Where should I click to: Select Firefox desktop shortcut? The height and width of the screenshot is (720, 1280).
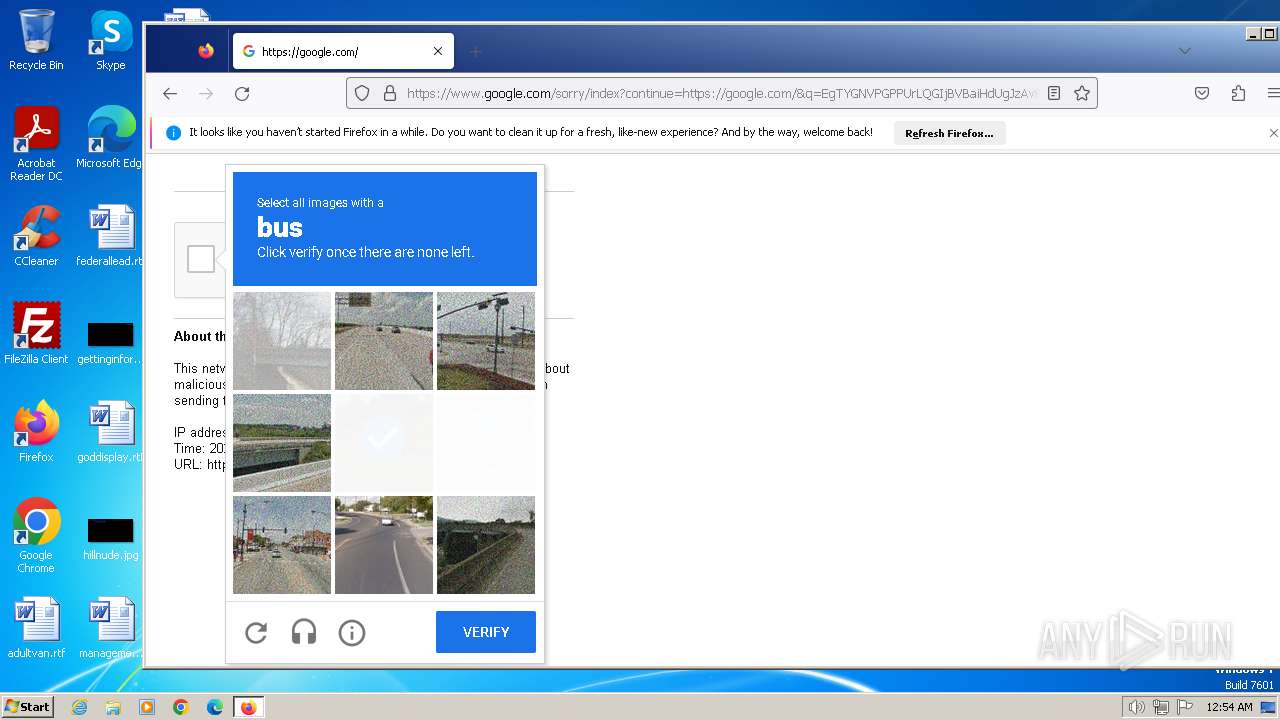coord(36,432)
